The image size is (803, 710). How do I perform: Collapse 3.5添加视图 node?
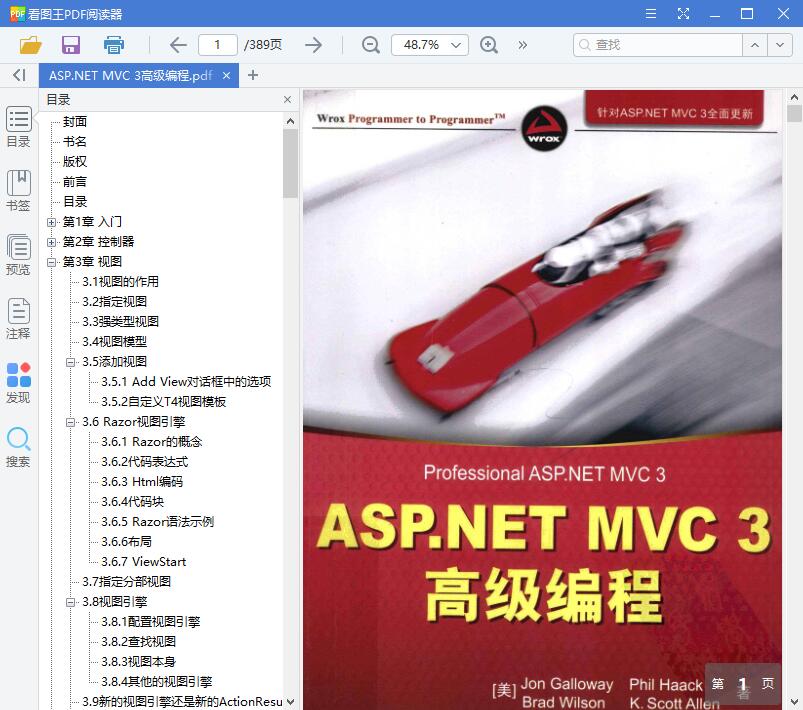click(x=70, y=362)
